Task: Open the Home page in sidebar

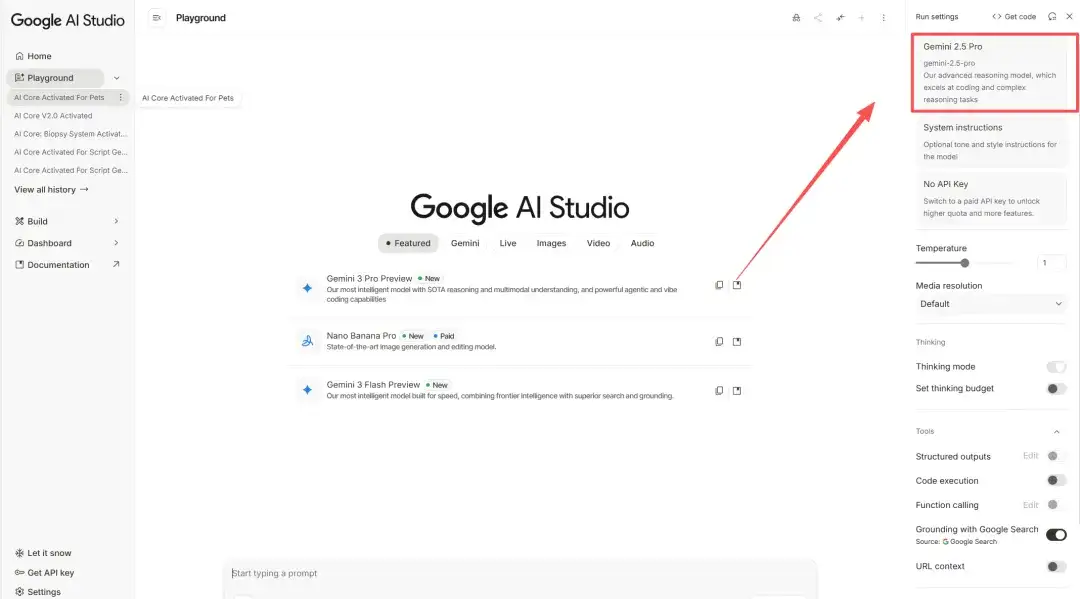Action: point(33,56)
